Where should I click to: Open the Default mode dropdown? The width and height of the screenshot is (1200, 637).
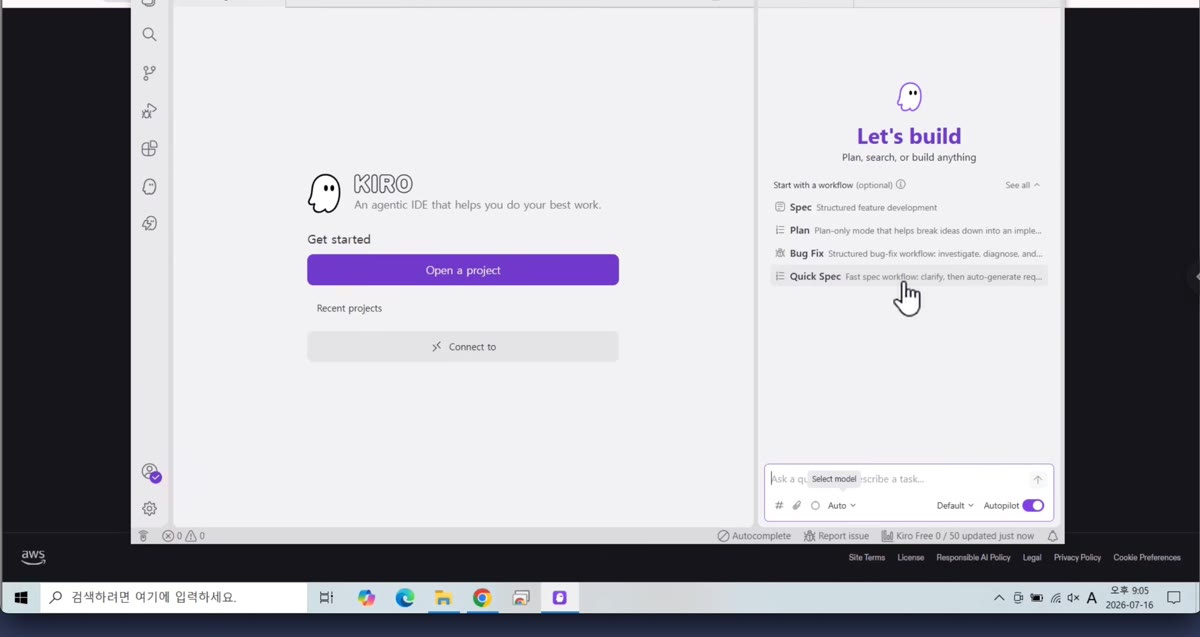tap(955, 506)
